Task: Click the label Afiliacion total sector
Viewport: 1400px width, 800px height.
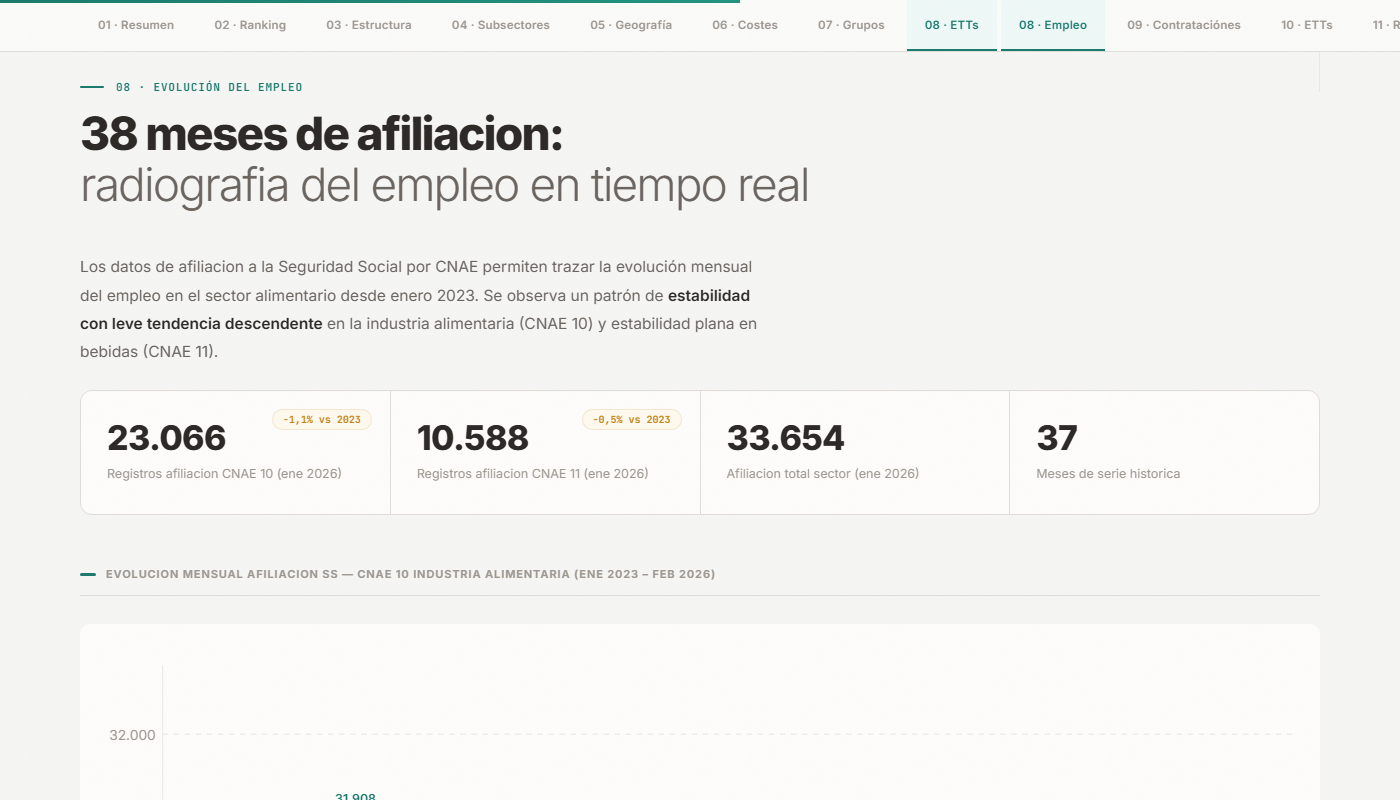Action: (x=823, y=474)
